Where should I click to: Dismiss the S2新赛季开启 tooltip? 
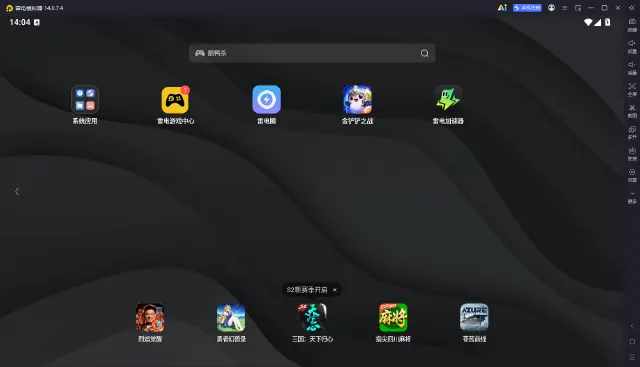[x=335, y=290]
